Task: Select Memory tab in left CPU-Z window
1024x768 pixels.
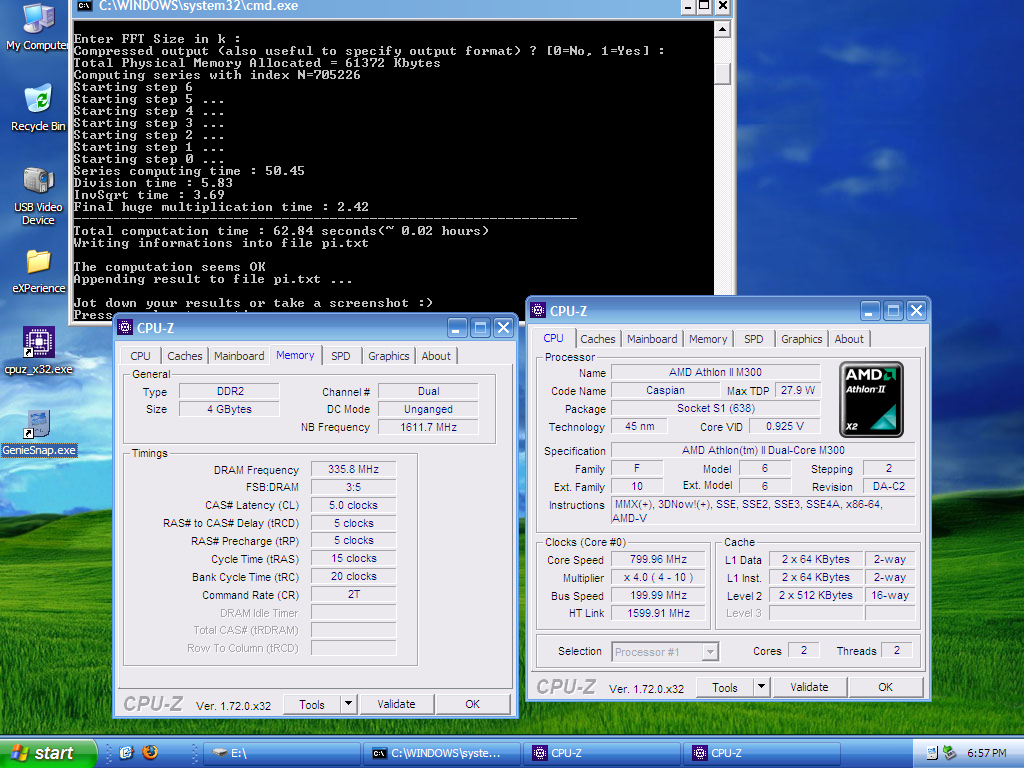Action: pos(295,355)
